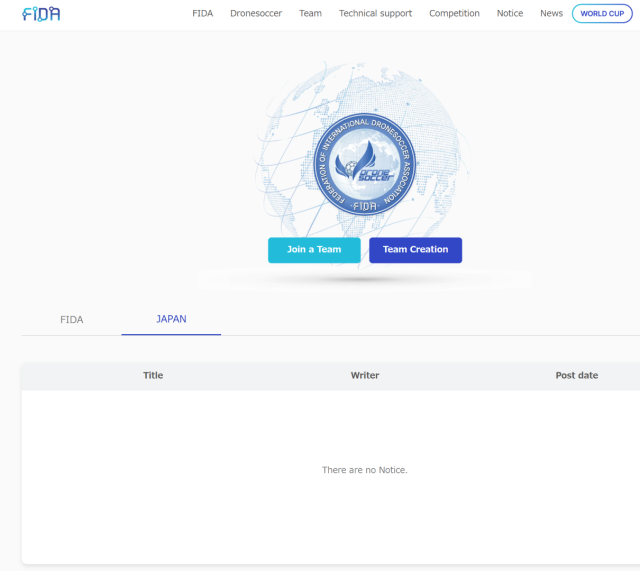
Task: Open the News menu item
Action: (551, 13)
